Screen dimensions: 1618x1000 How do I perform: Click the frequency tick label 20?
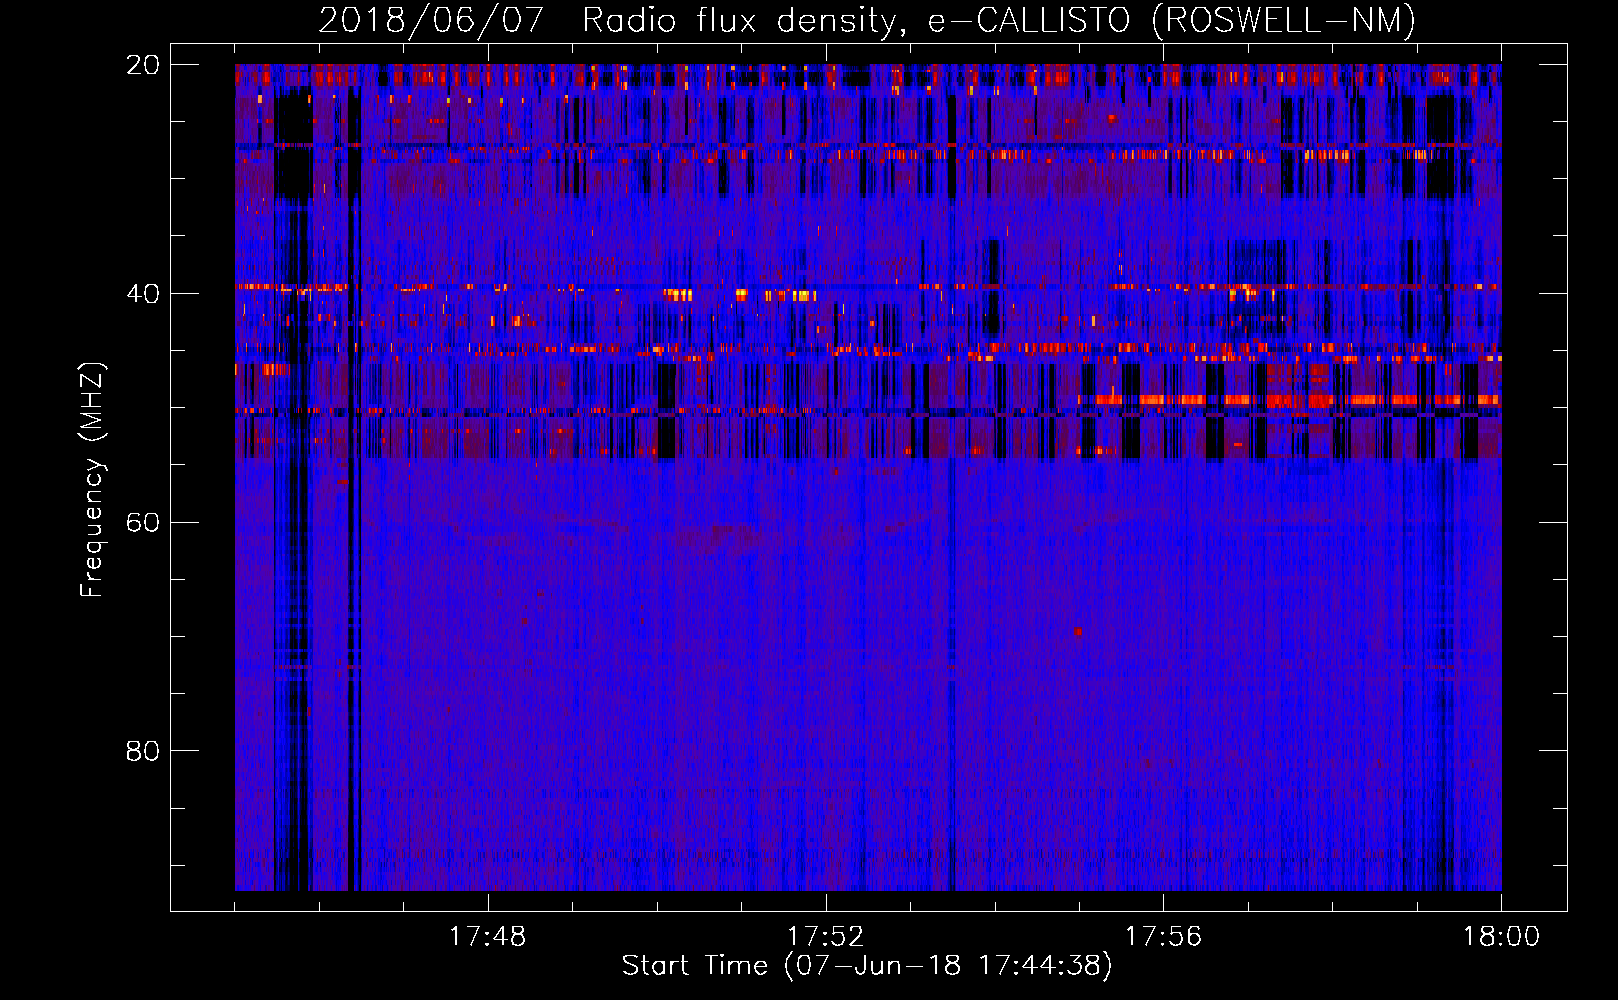(142, 65)
